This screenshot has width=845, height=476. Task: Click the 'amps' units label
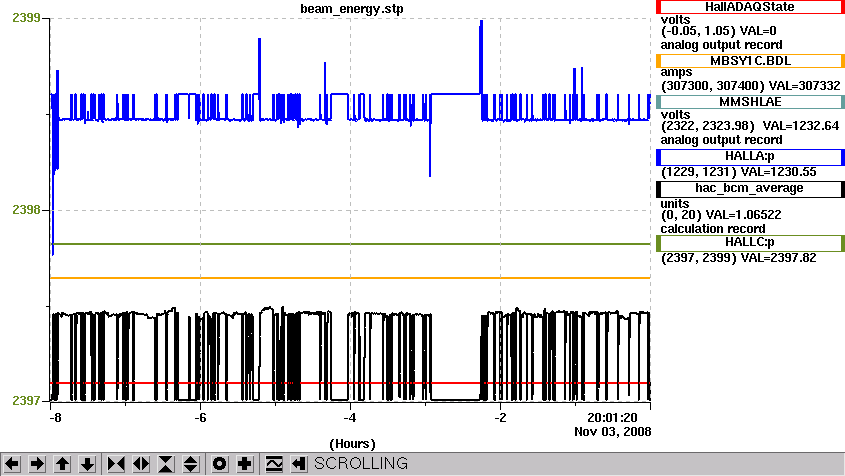[x=676, y=72]
